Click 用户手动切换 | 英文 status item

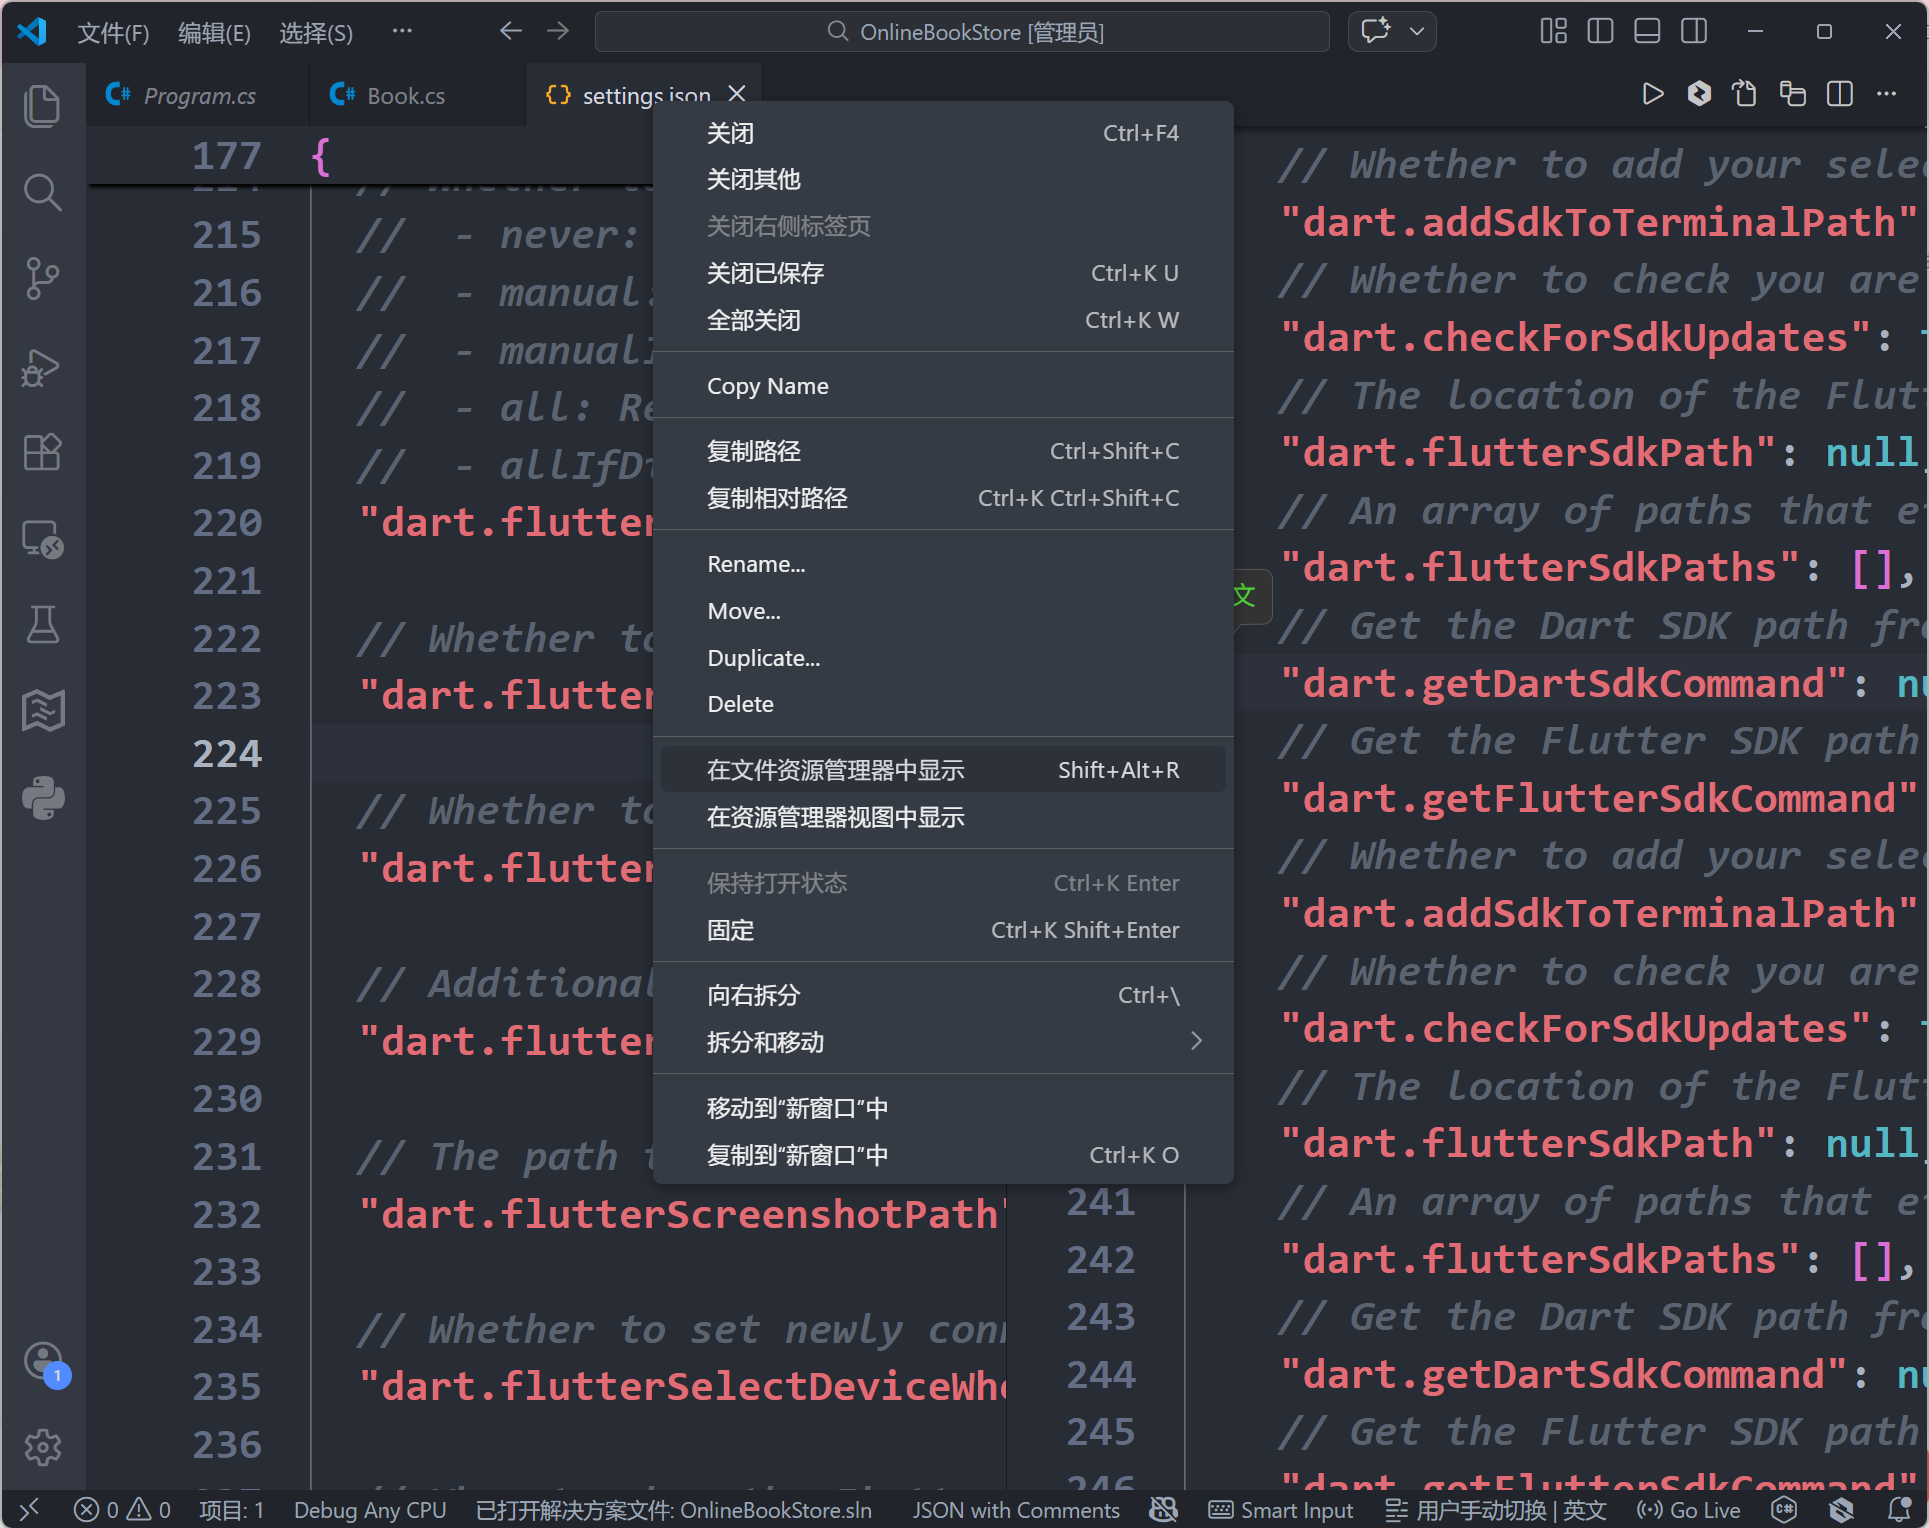coord(1496,1509)
